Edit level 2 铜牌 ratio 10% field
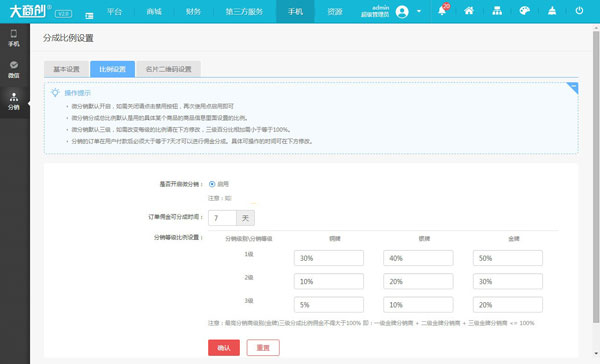Viewport: 600px width, 364px height. [329, 281]
